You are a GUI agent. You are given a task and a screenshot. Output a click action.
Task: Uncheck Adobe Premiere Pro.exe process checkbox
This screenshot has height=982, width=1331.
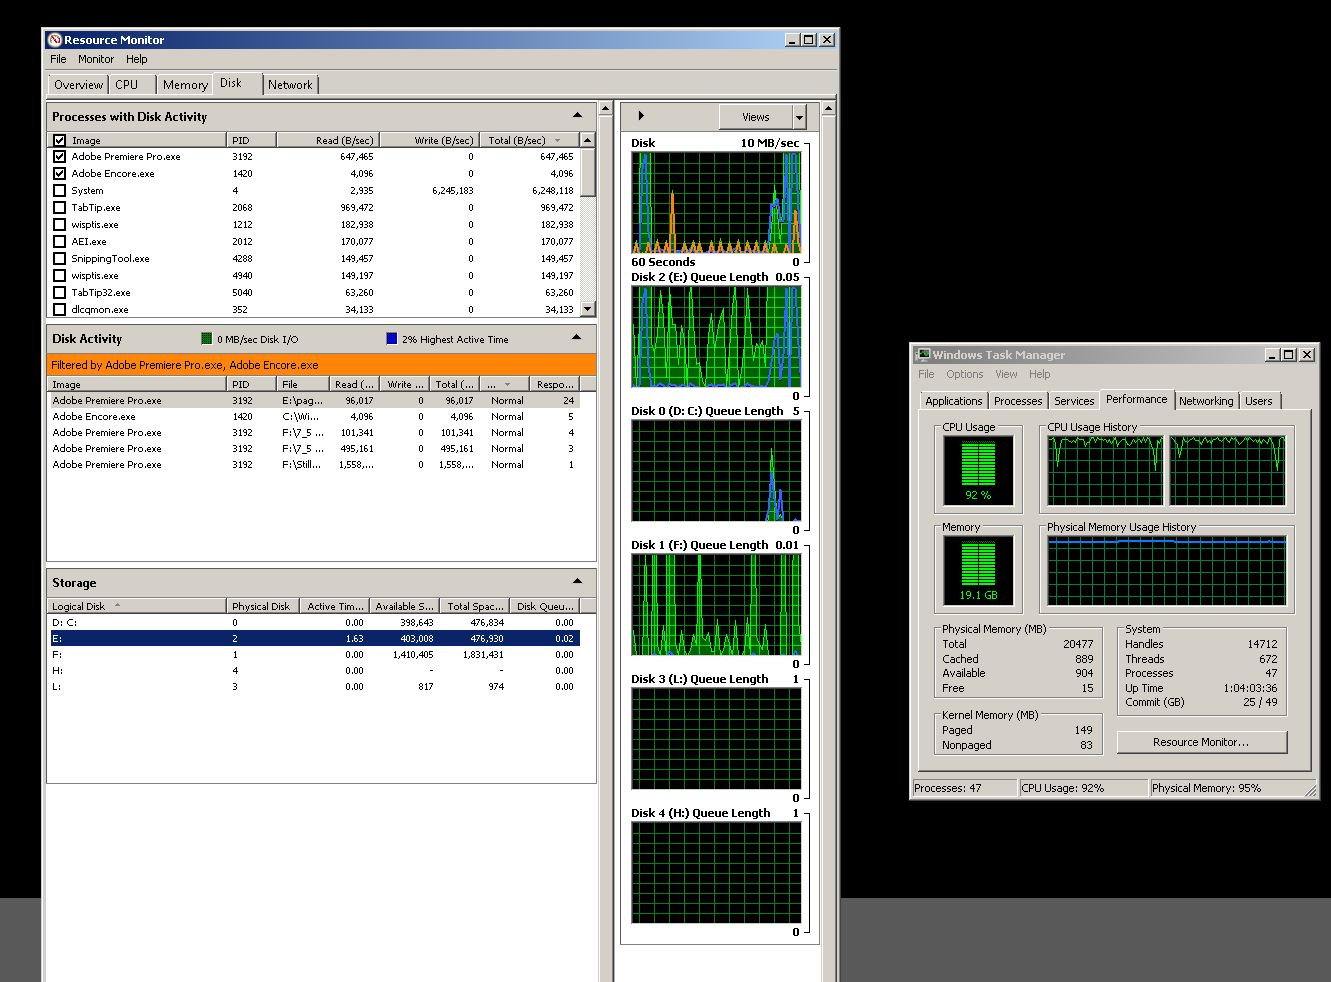(x=60, y=157)
